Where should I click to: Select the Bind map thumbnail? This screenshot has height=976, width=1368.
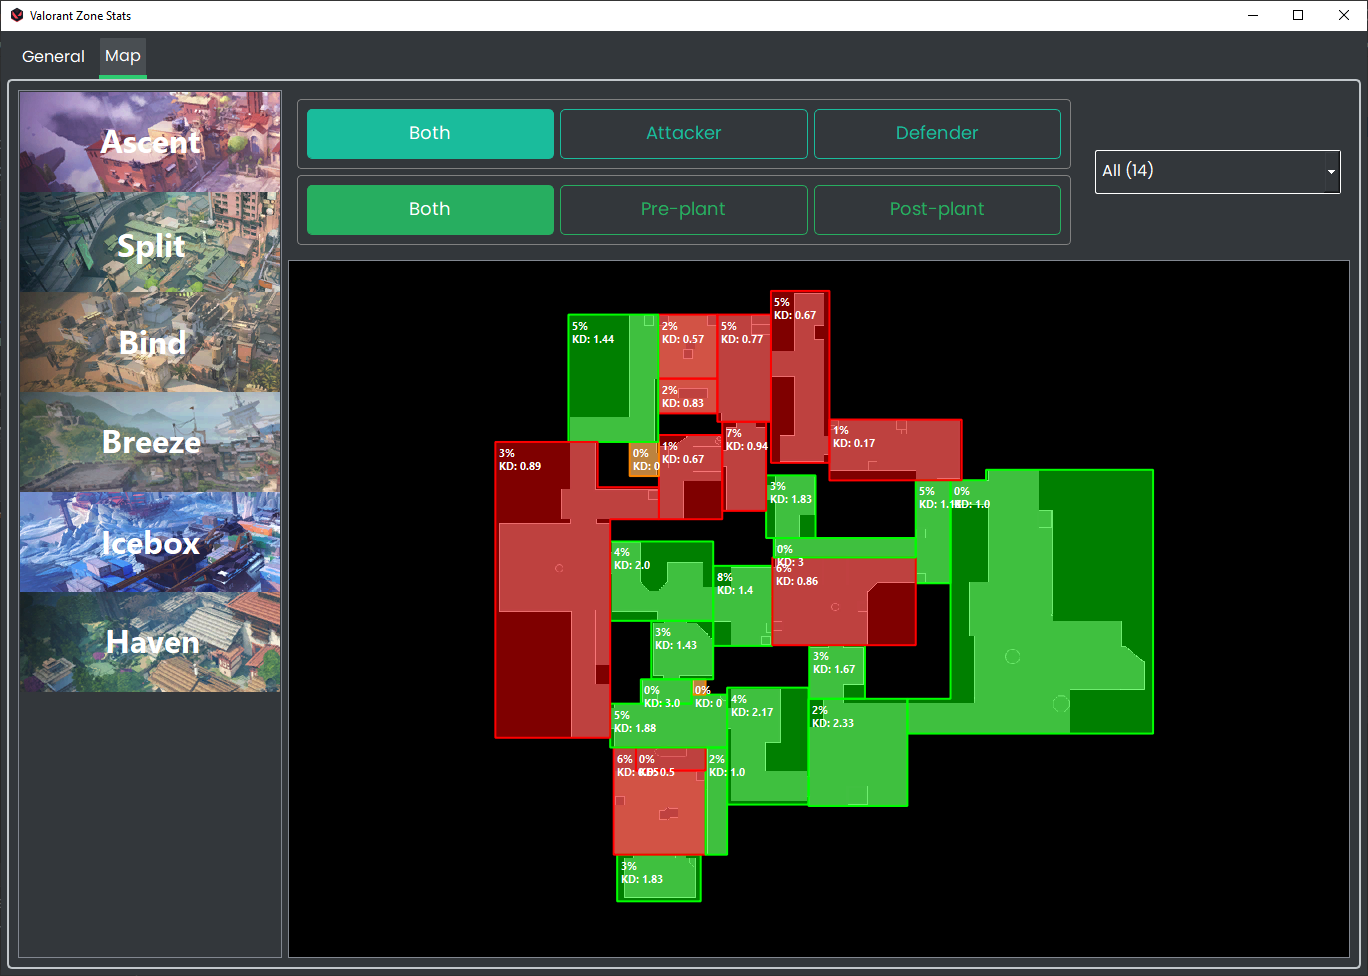(150, 342)
